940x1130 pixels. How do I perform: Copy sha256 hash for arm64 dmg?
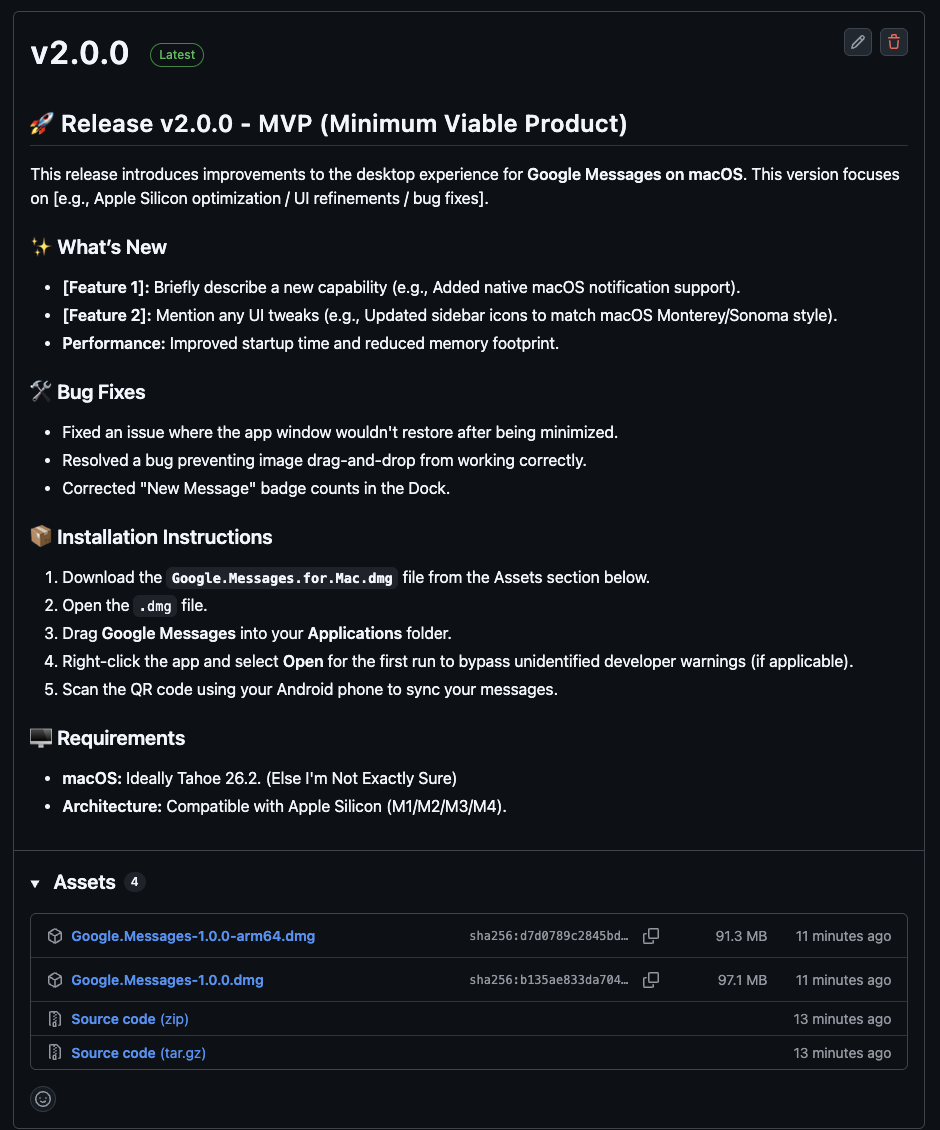[x=651, y=936]
